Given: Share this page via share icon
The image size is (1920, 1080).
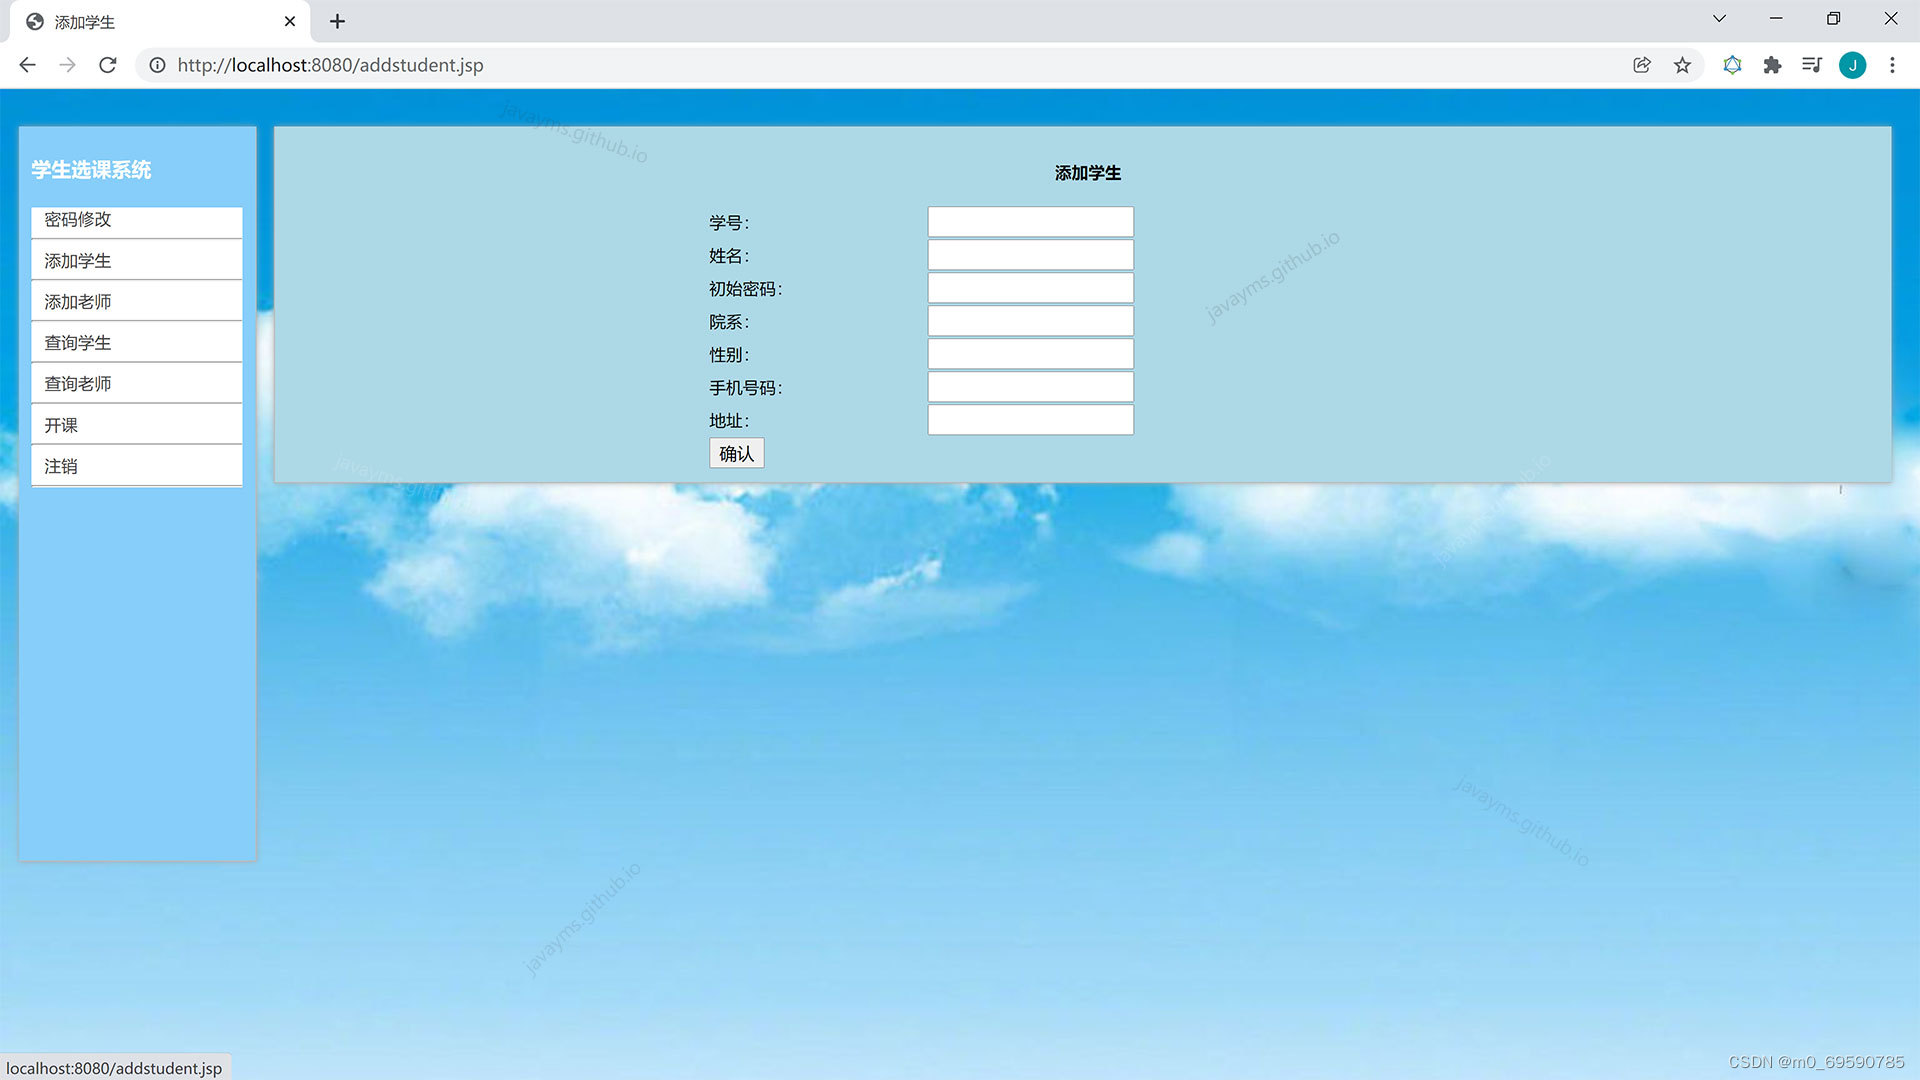Looking at the screenshot, I should tap(1642, 65).
